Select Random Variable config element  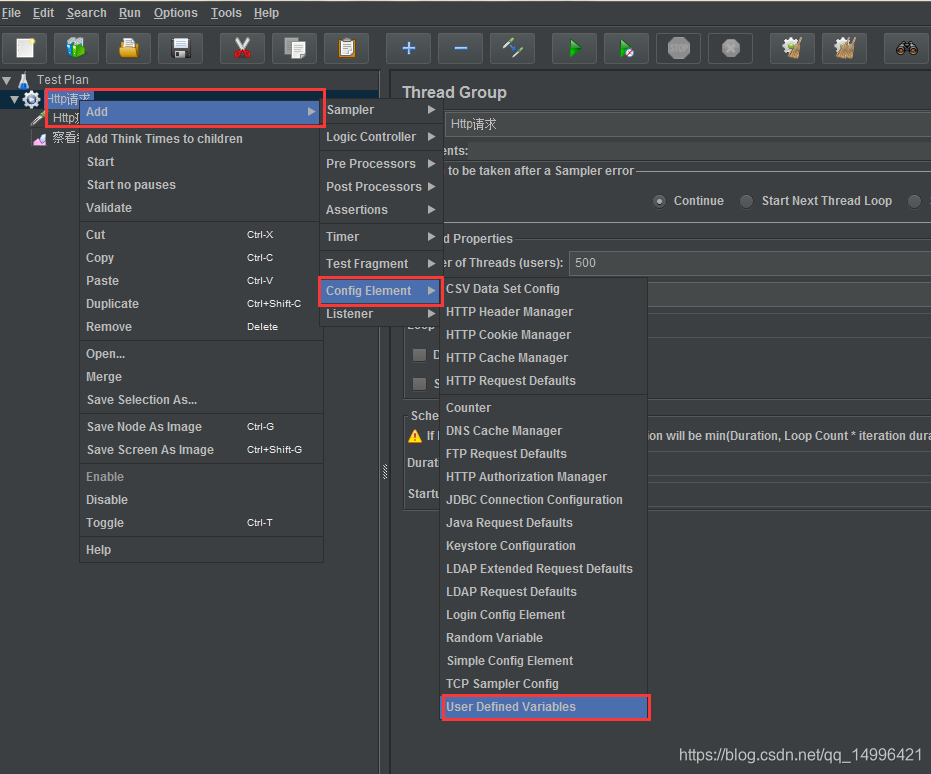(543, 637)
